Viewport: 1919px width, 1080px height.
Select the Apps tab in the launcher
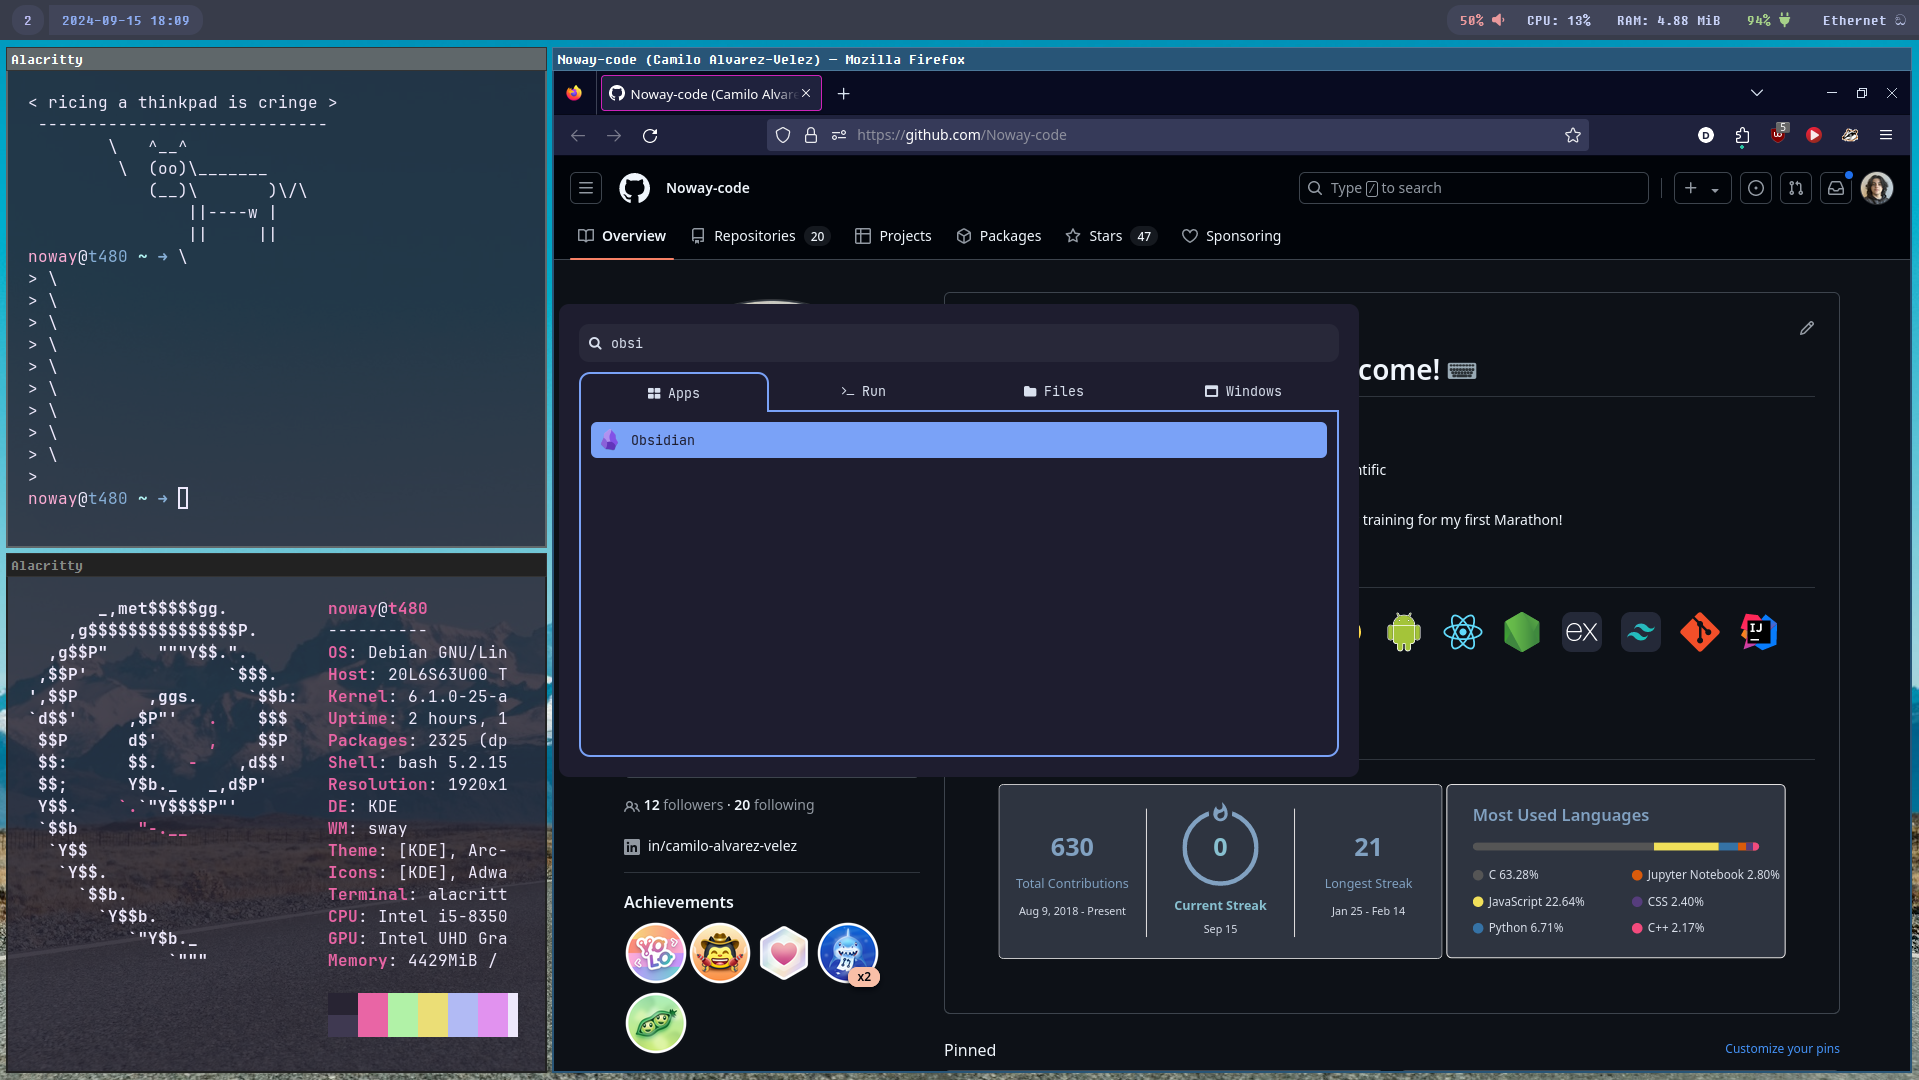pyautogui.click(x=674, y=393)
